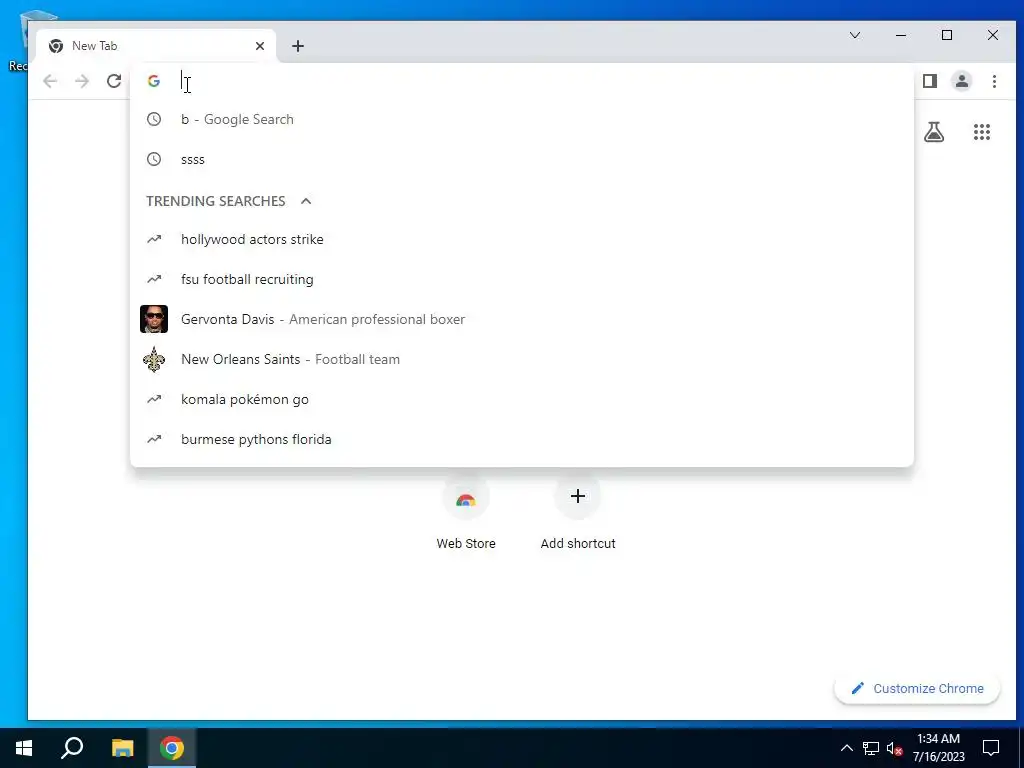Choose 'fsu football recruiting' suggestion
1024x768 pixels.
522,280
